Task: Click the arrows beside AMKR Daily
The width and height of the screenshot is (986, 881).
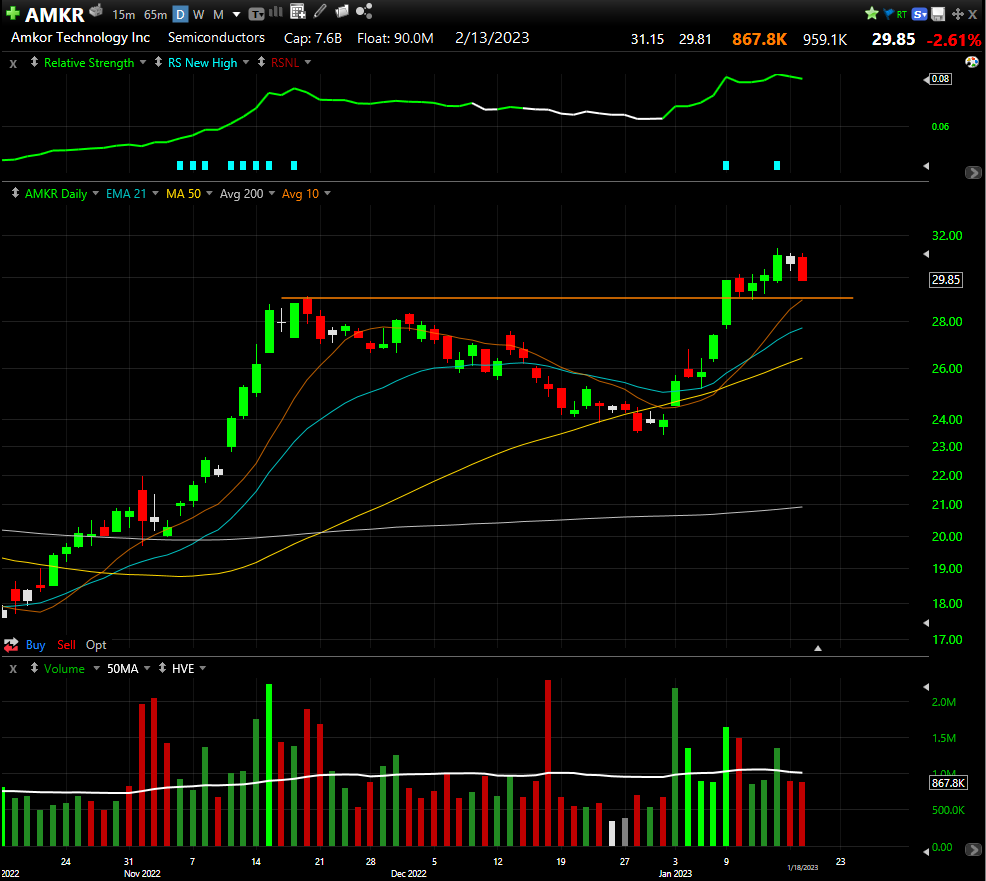Action: click(x=15, y=192)
